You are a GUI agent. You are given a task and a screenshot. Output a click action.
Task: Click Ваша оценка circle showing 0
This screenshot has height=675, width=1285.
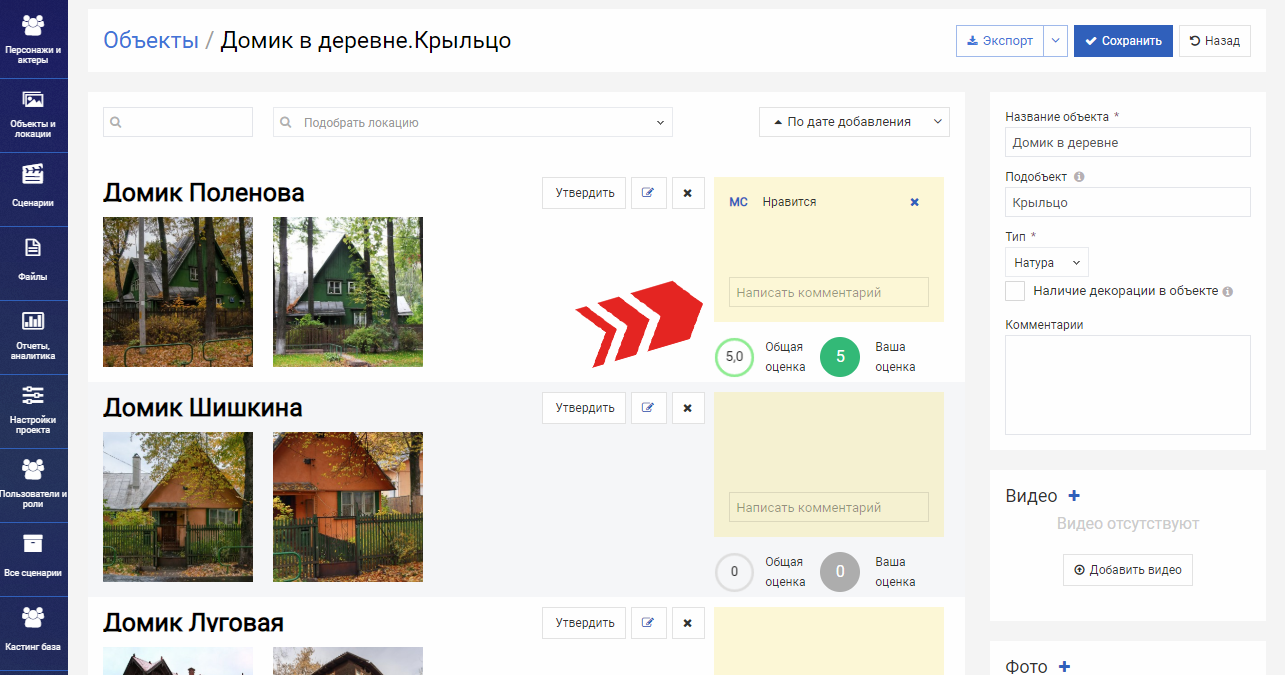(x=840, y=572)
